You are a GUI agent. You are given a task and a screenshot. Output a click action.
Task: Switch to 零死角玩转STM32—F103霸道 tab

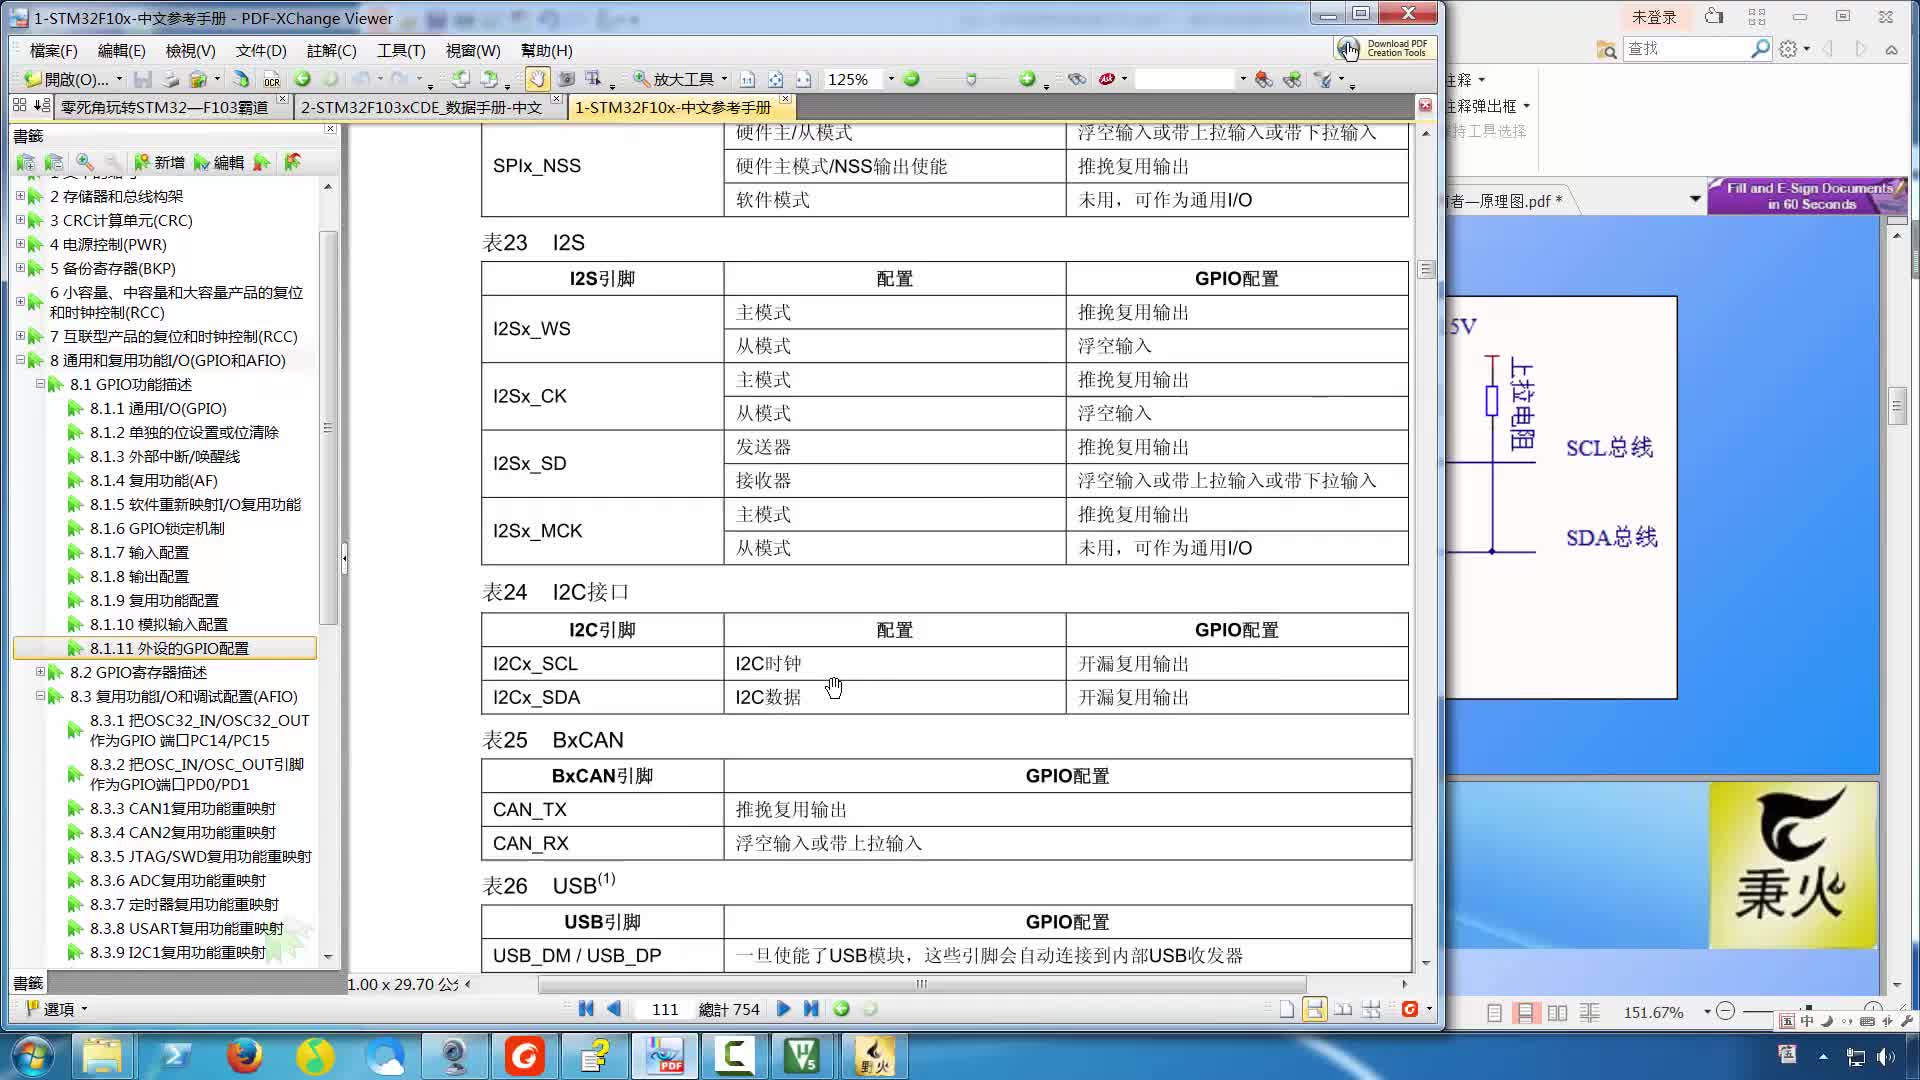165,107
